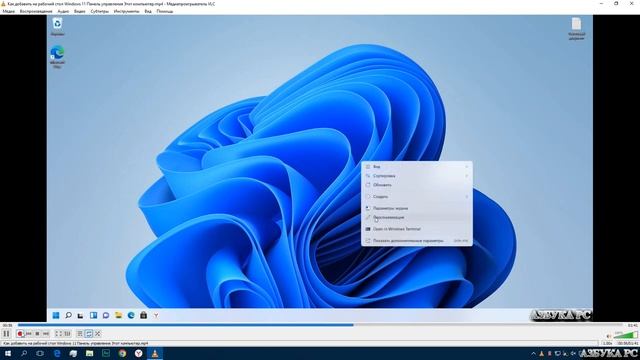Open the Windows Start button on host taskbar
640x360 pixels.
(8, 353)
